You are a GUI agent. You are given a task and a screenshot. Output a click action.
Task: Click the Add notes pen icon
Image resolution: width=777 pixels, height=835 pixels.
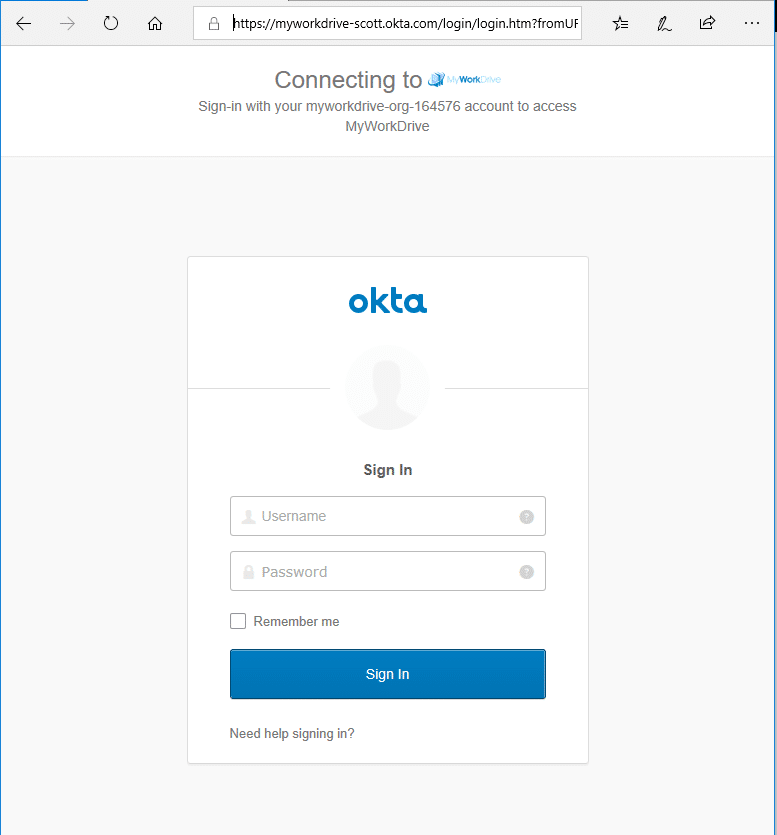point(664,23)
